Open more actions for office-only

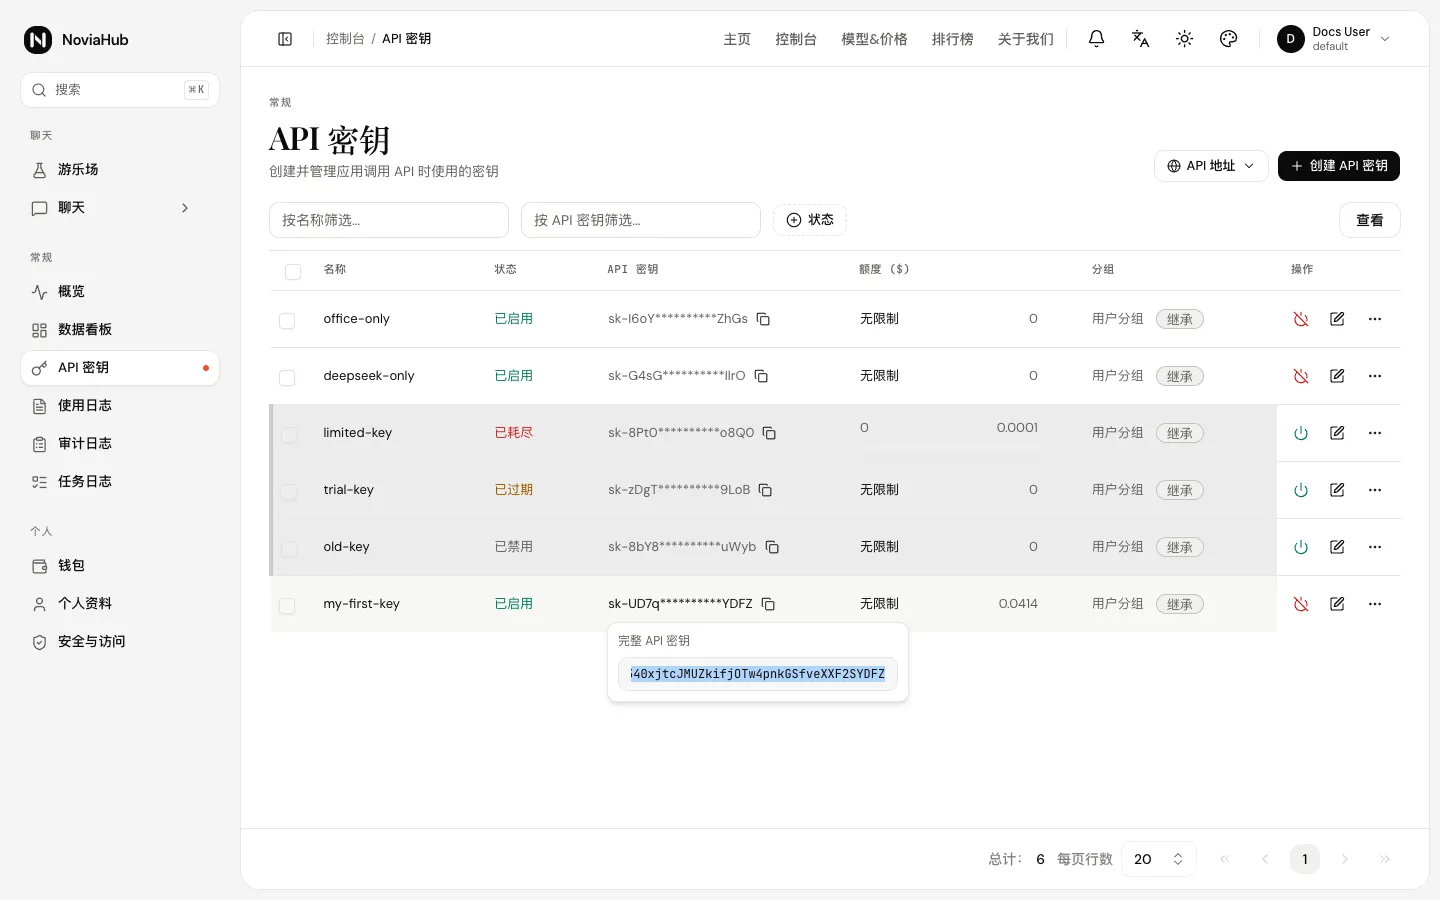coord(1375,319)
